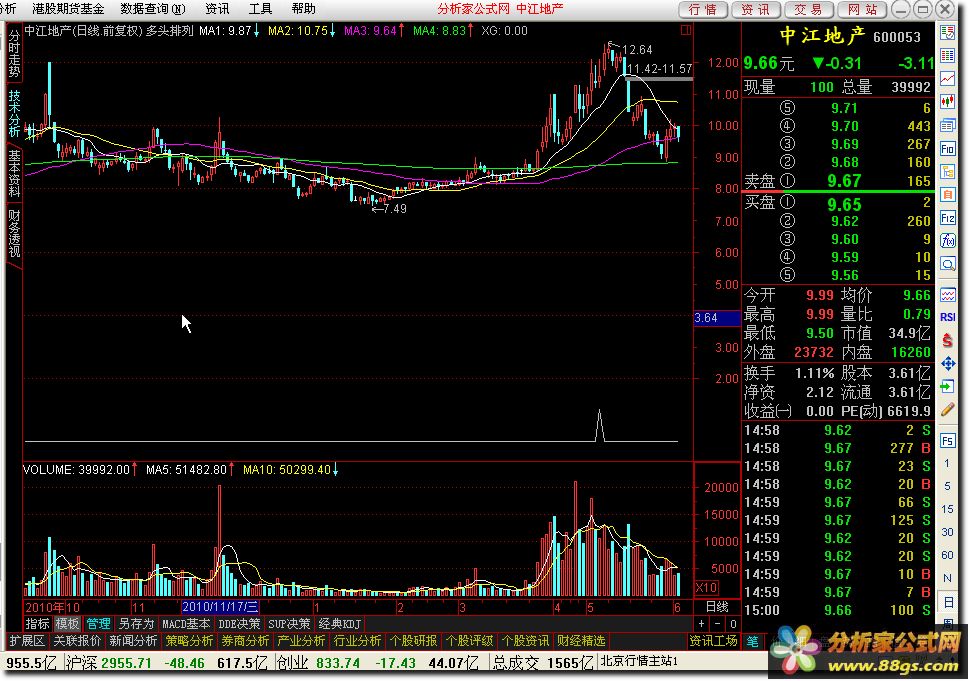Switch to the intraday line chart icon
Viewport: 970px width, 681px height.
pos(947,79)
